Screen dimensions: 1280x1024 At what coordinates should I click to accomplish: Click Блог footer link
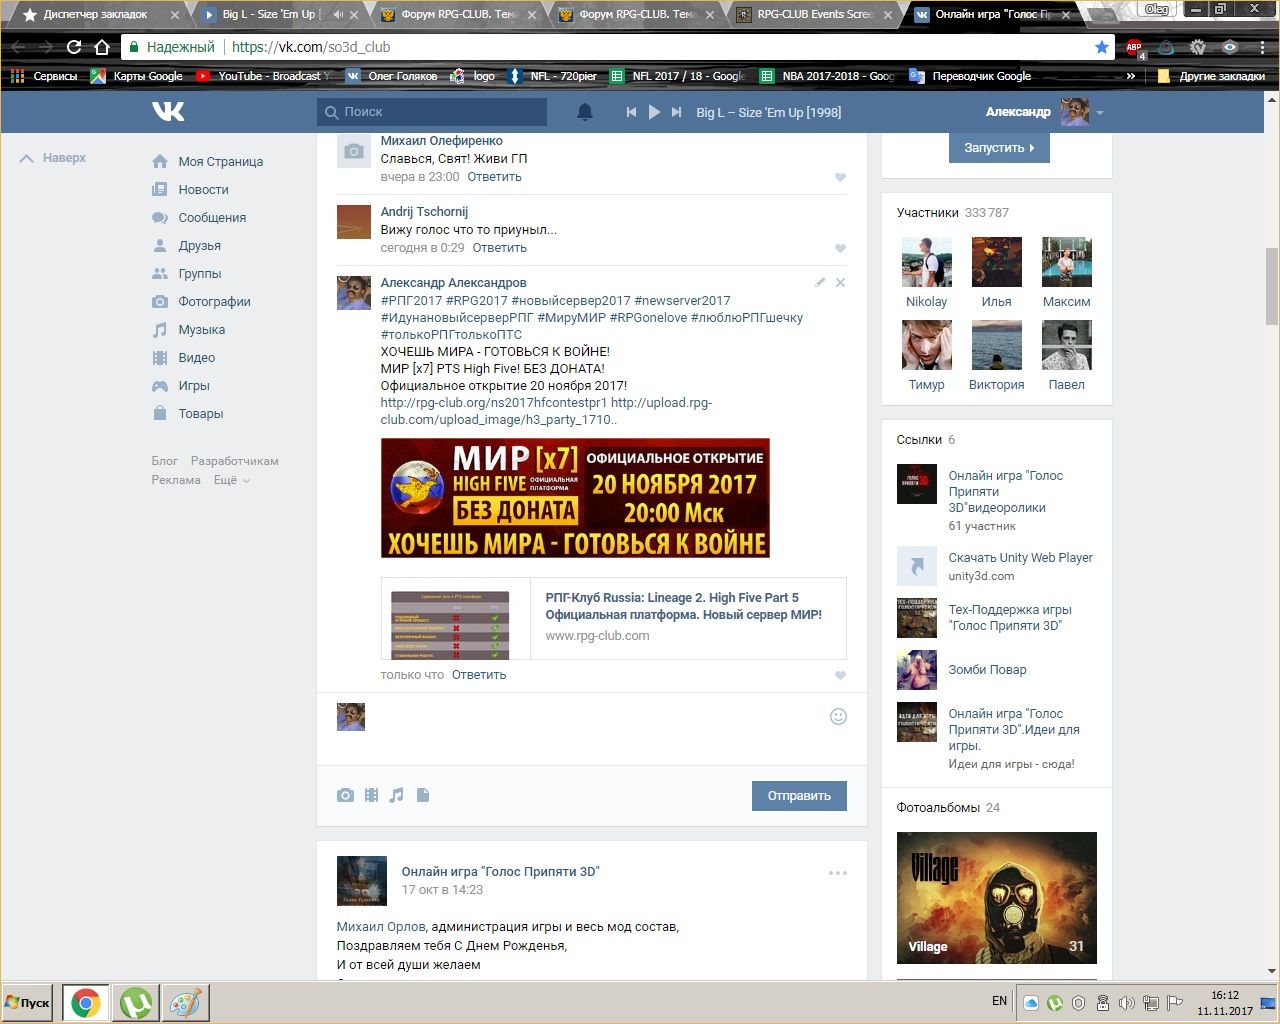coord(165,461)
